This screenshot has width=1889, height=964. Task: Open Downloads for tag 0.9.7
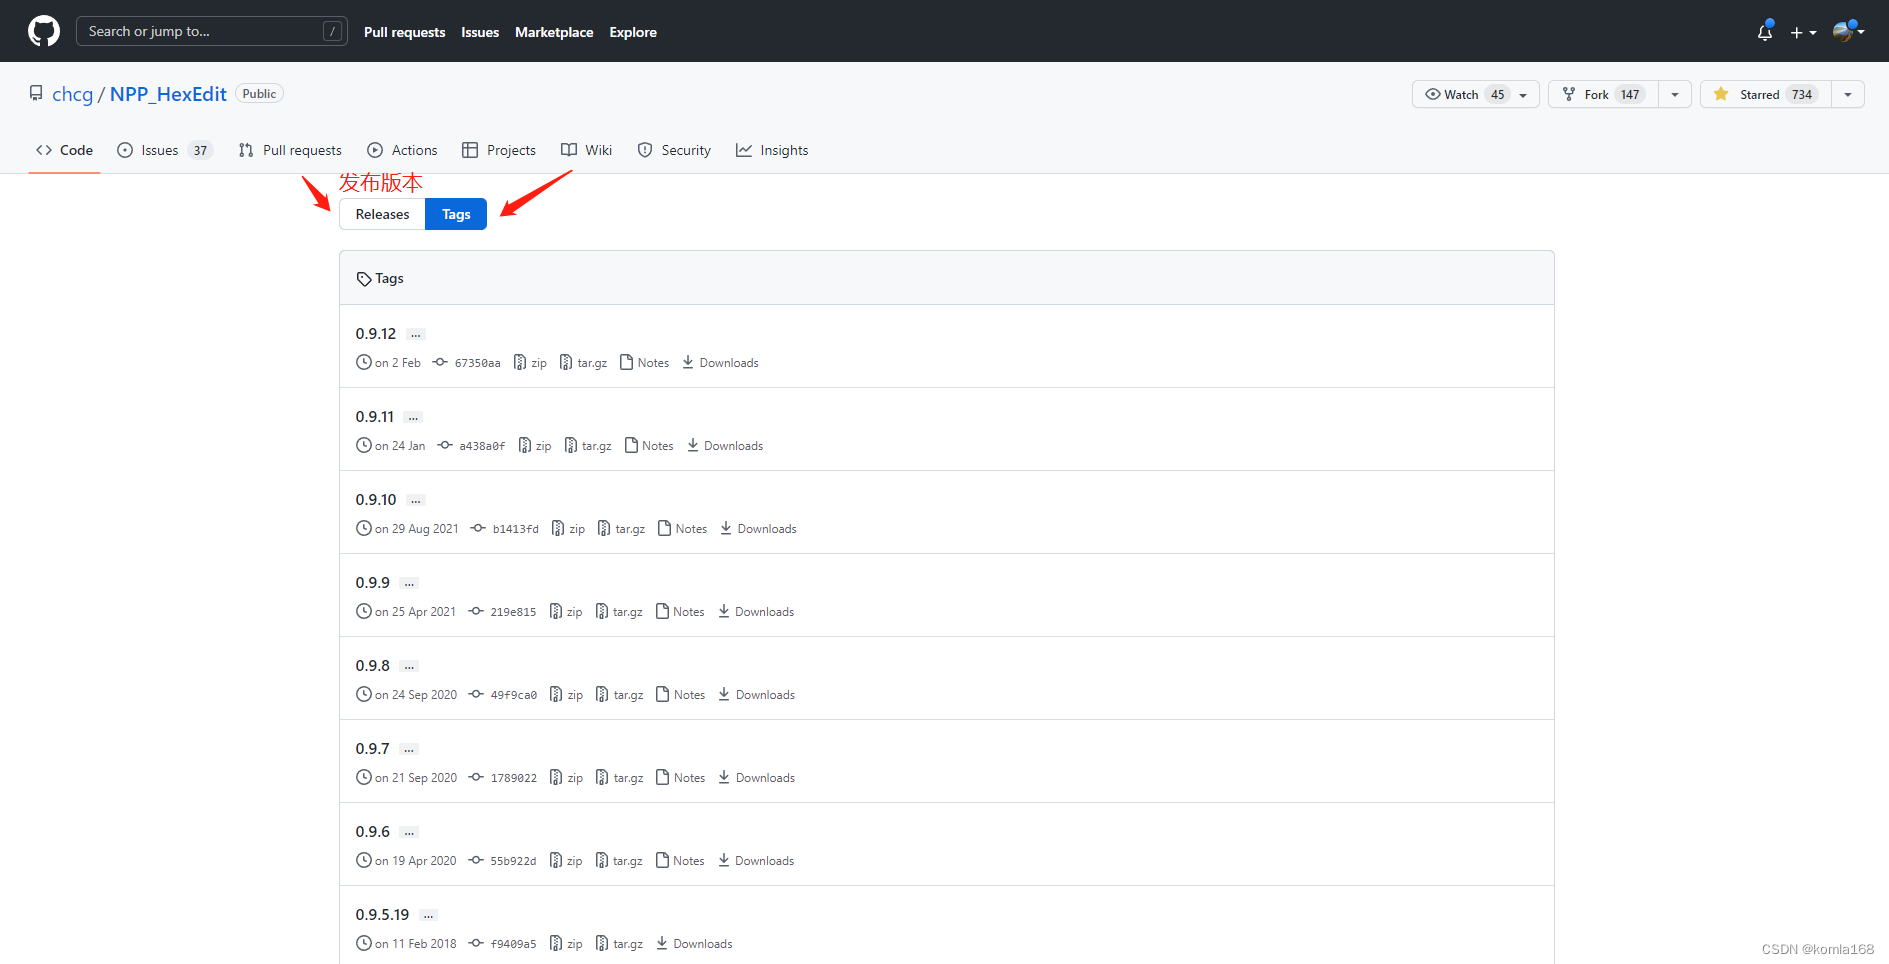click(756, 777)
